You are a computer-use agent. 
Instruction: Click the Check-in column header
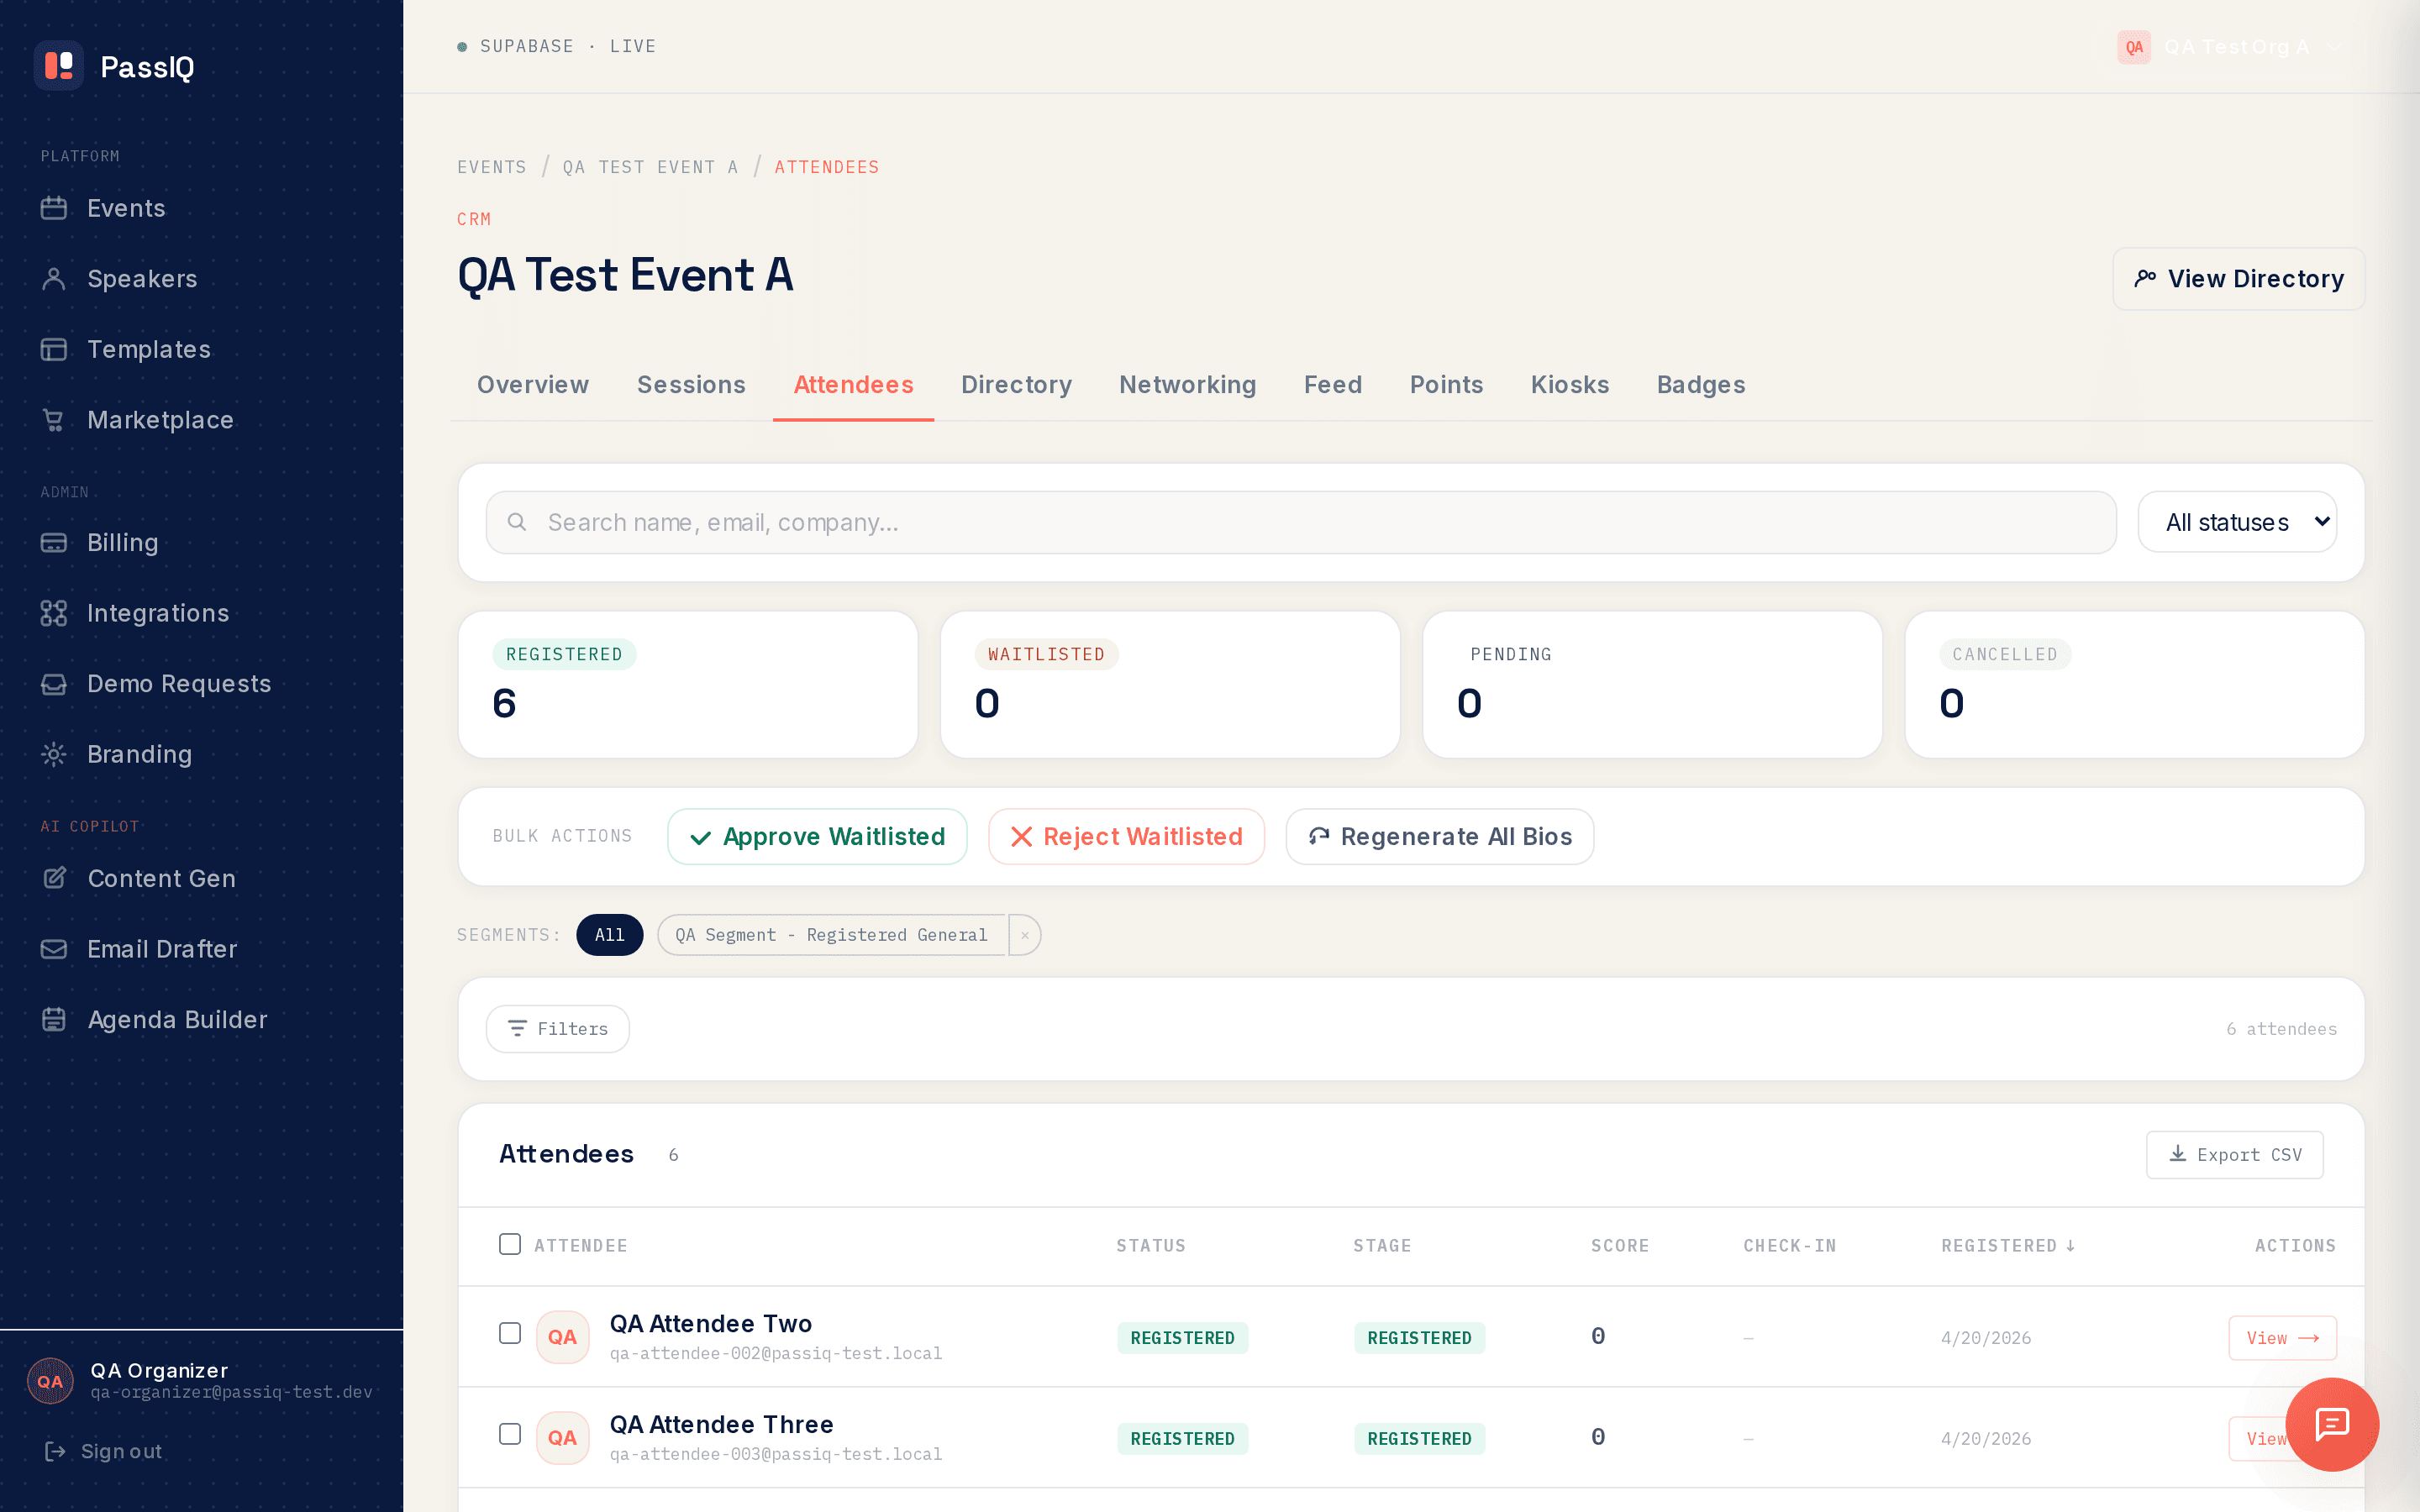(1790, 1245)
